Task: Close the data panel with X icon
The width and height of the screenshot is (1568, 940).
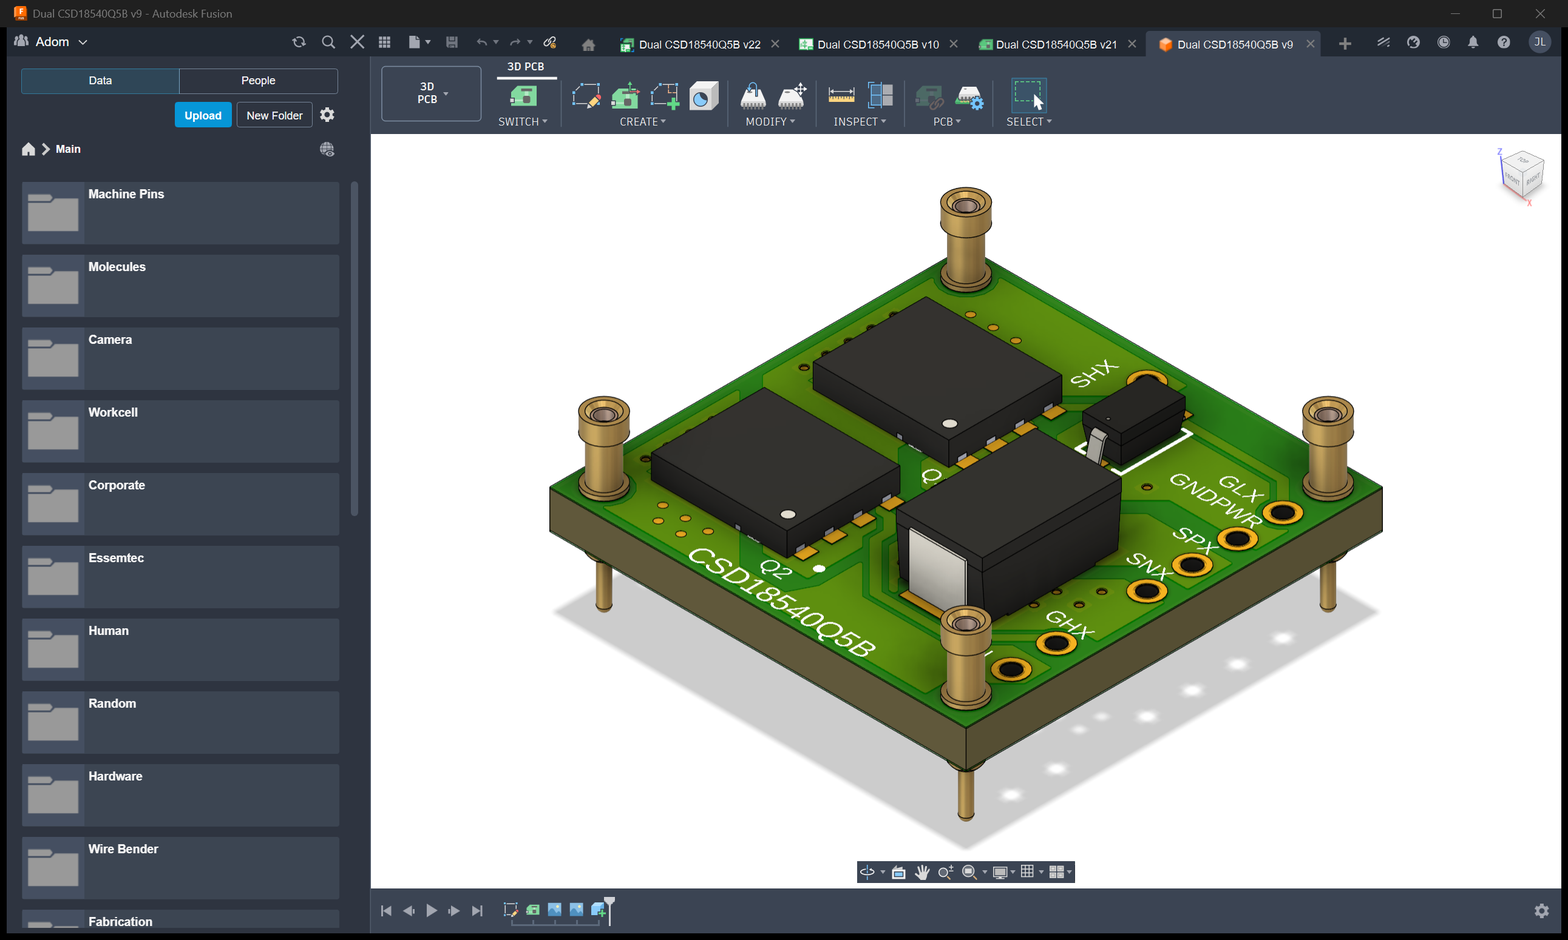Action: (357, 42)
